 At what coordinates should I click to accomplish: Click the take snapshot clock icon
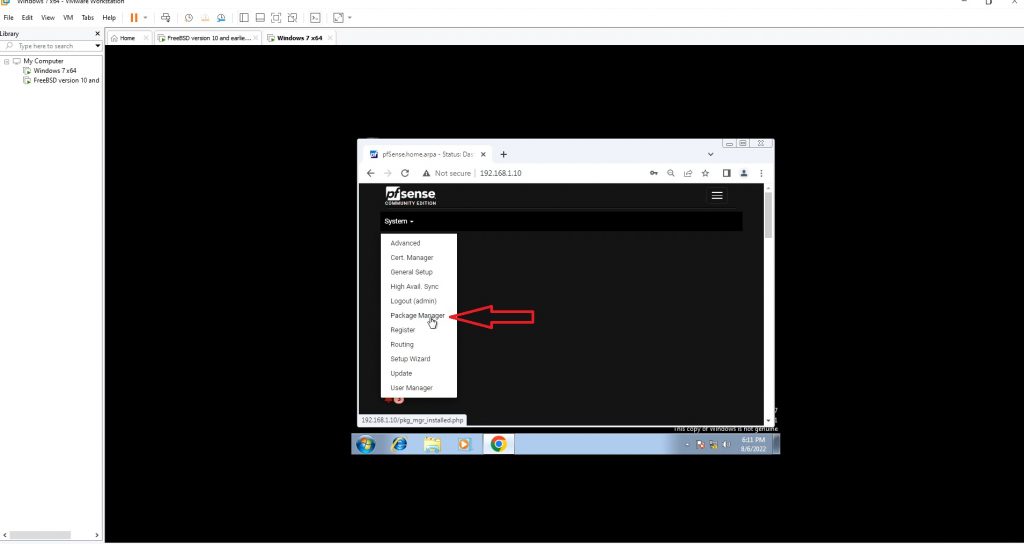188,17
